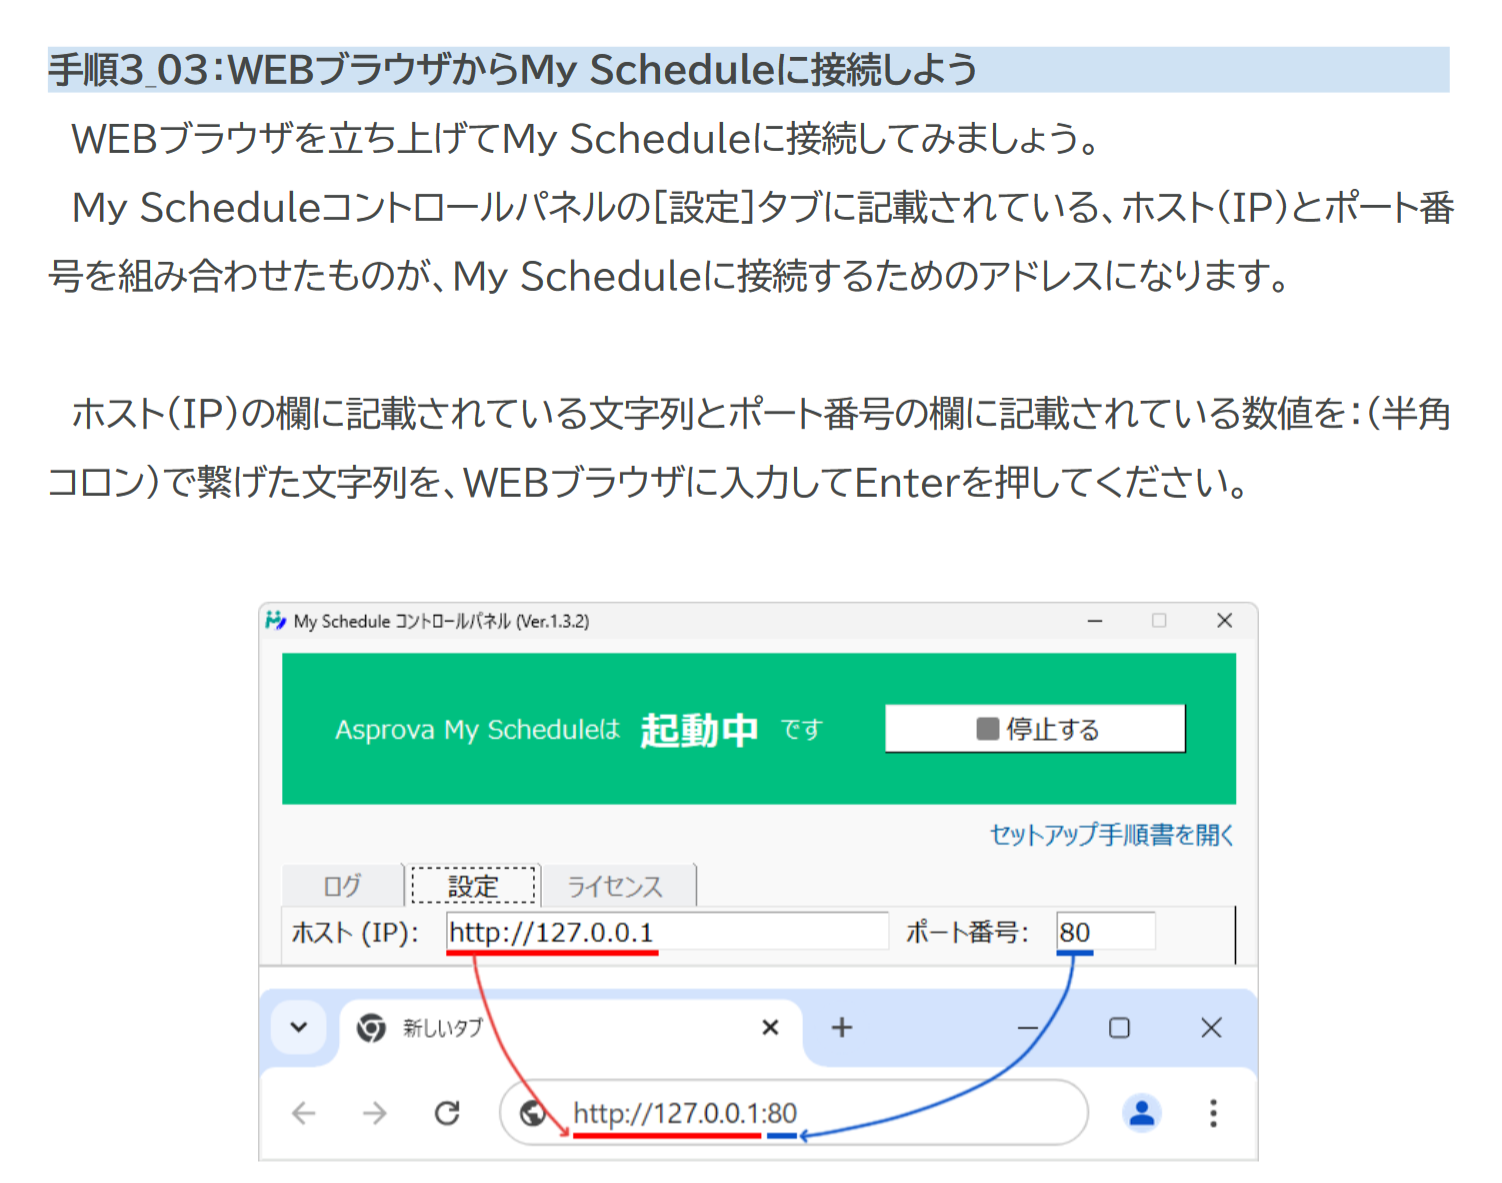Click the ポート番号 field showing 80
Viewport: 1502px width, 1183px height.
[1105, 931]
